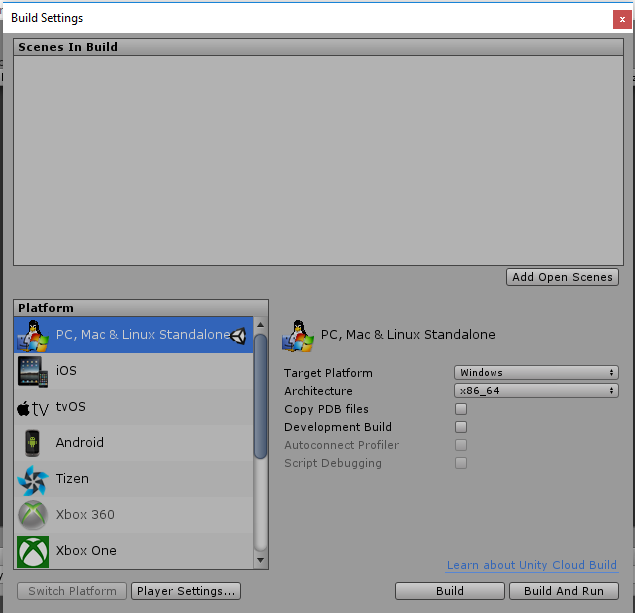The image size is (635, 613).
Task: Open the Target Platform dropdown
Action: coord(536,372)
